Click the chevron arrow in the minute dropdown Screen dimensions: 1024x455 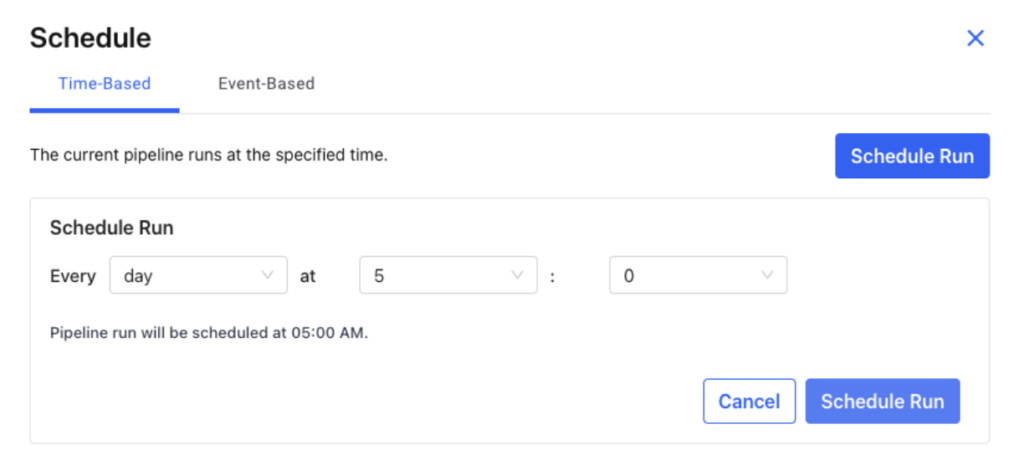(x=767, y=276)
